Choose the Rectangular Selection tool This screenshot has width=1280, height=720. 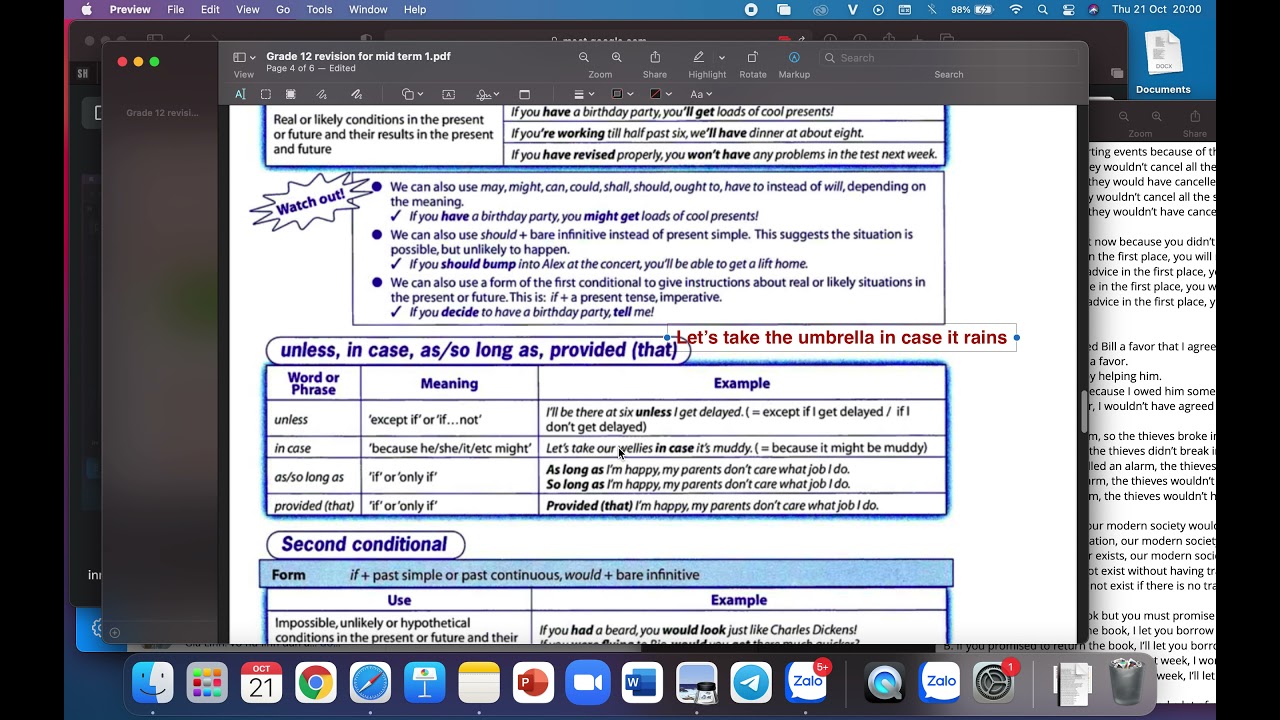(266, 94)
